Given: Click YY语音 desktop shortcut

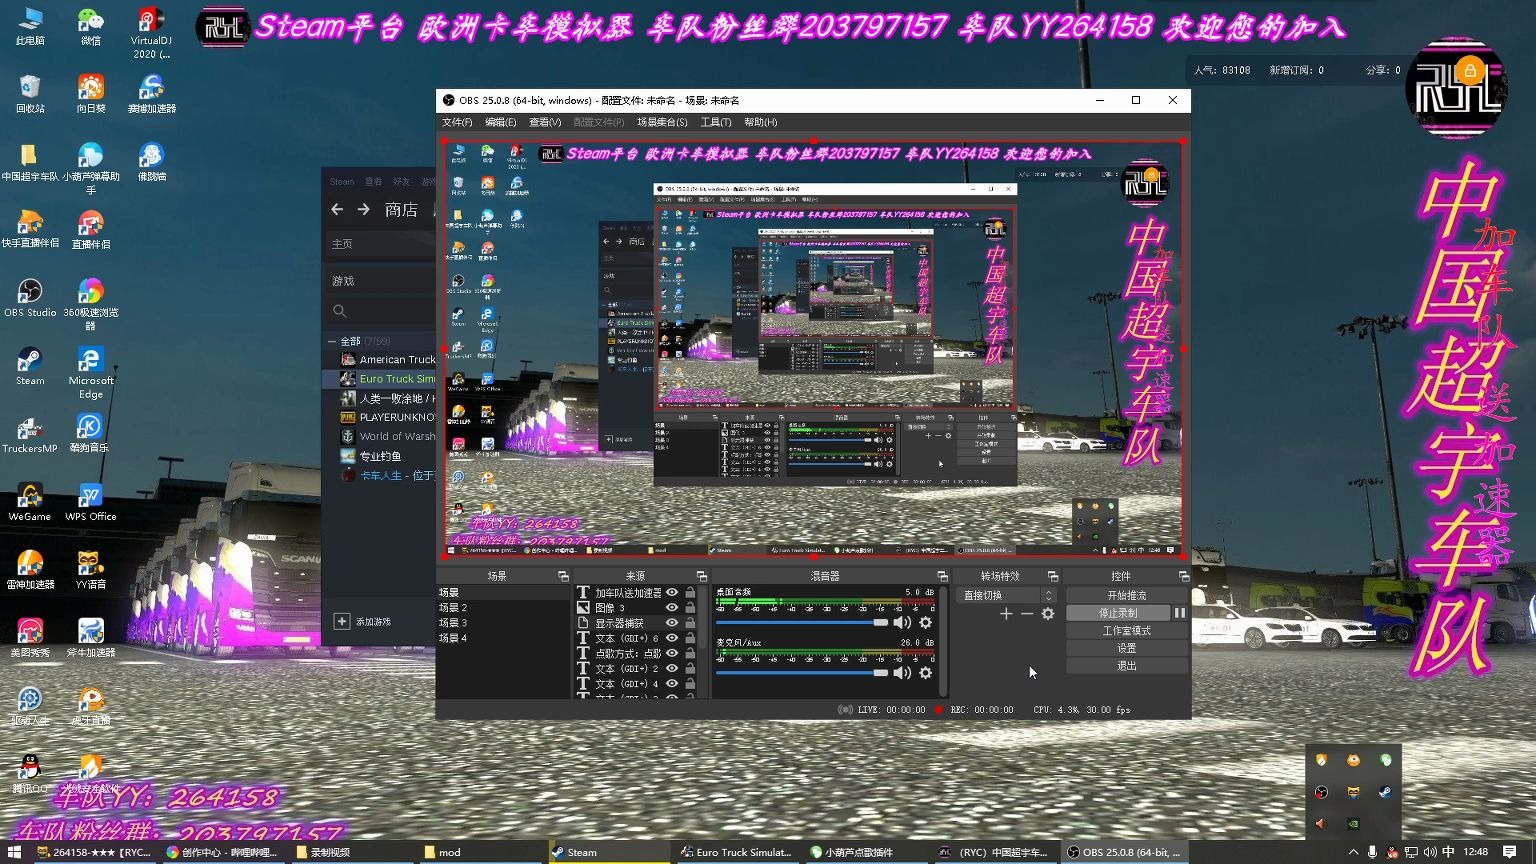Looking at the screenshot, I should pos(90,570).
